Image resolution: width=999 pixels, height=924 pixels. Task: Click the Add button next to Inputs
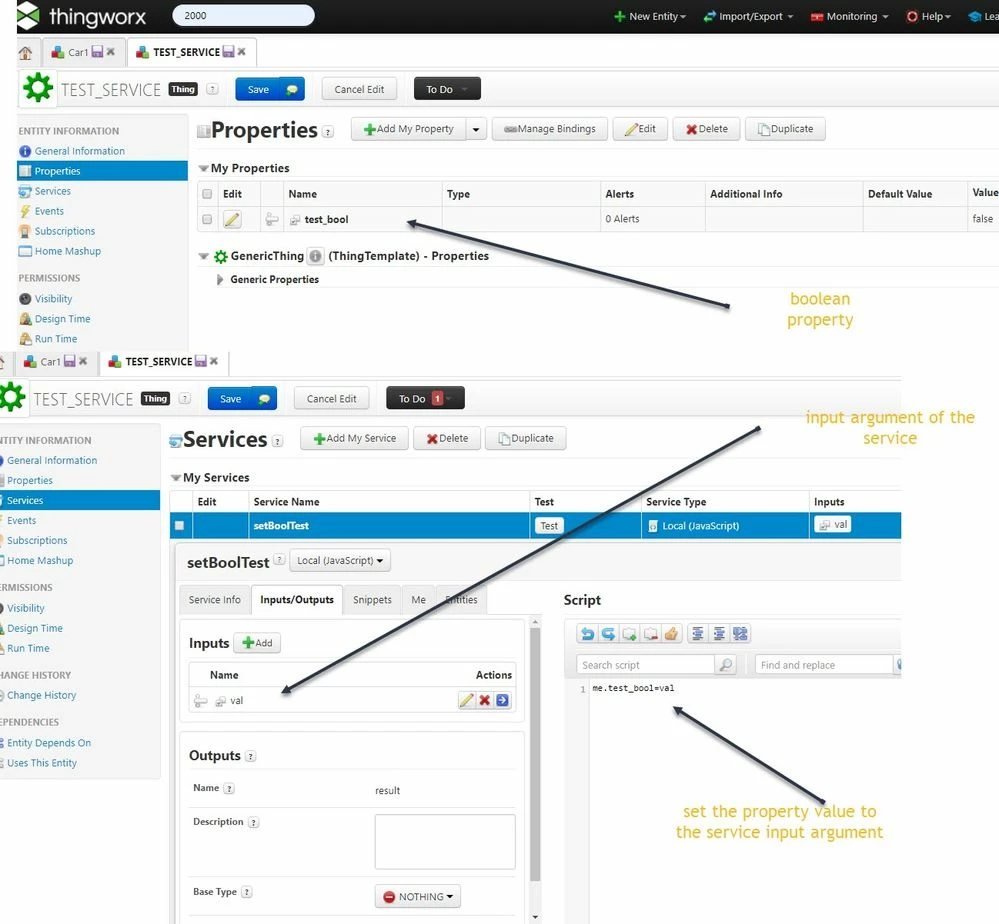pyautogui.click(x=257, y=643)
